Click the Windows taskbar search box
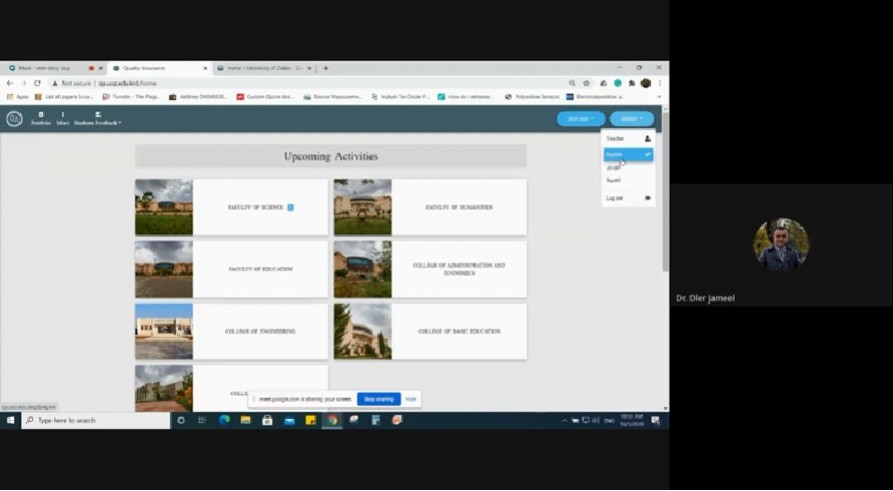Viewport: 893px width, 491px height. coord(96,420)
